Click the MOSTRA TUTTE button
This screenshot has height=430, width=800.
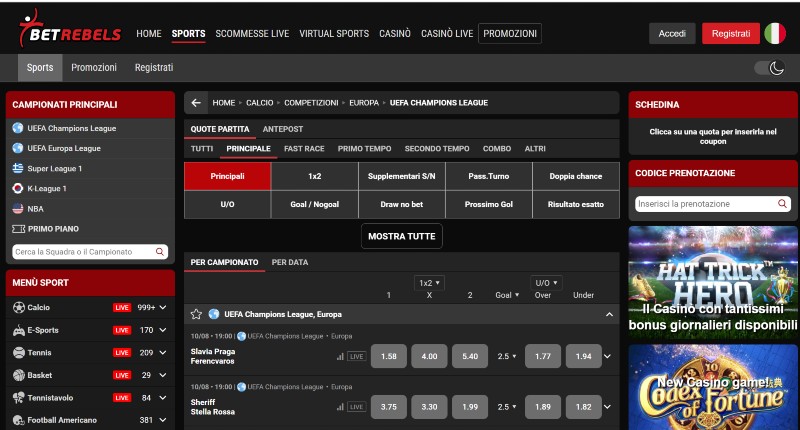point(402,236)
